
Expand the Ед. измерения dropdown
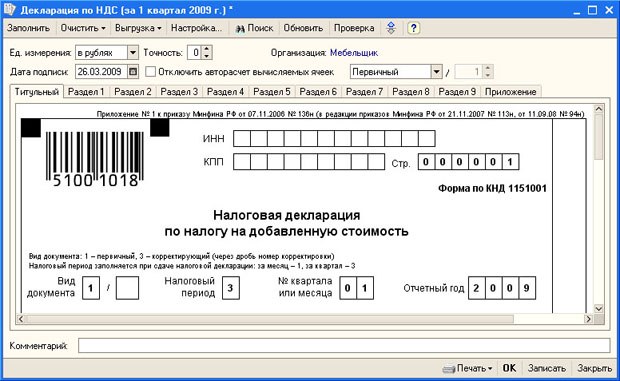coord(133,53)
